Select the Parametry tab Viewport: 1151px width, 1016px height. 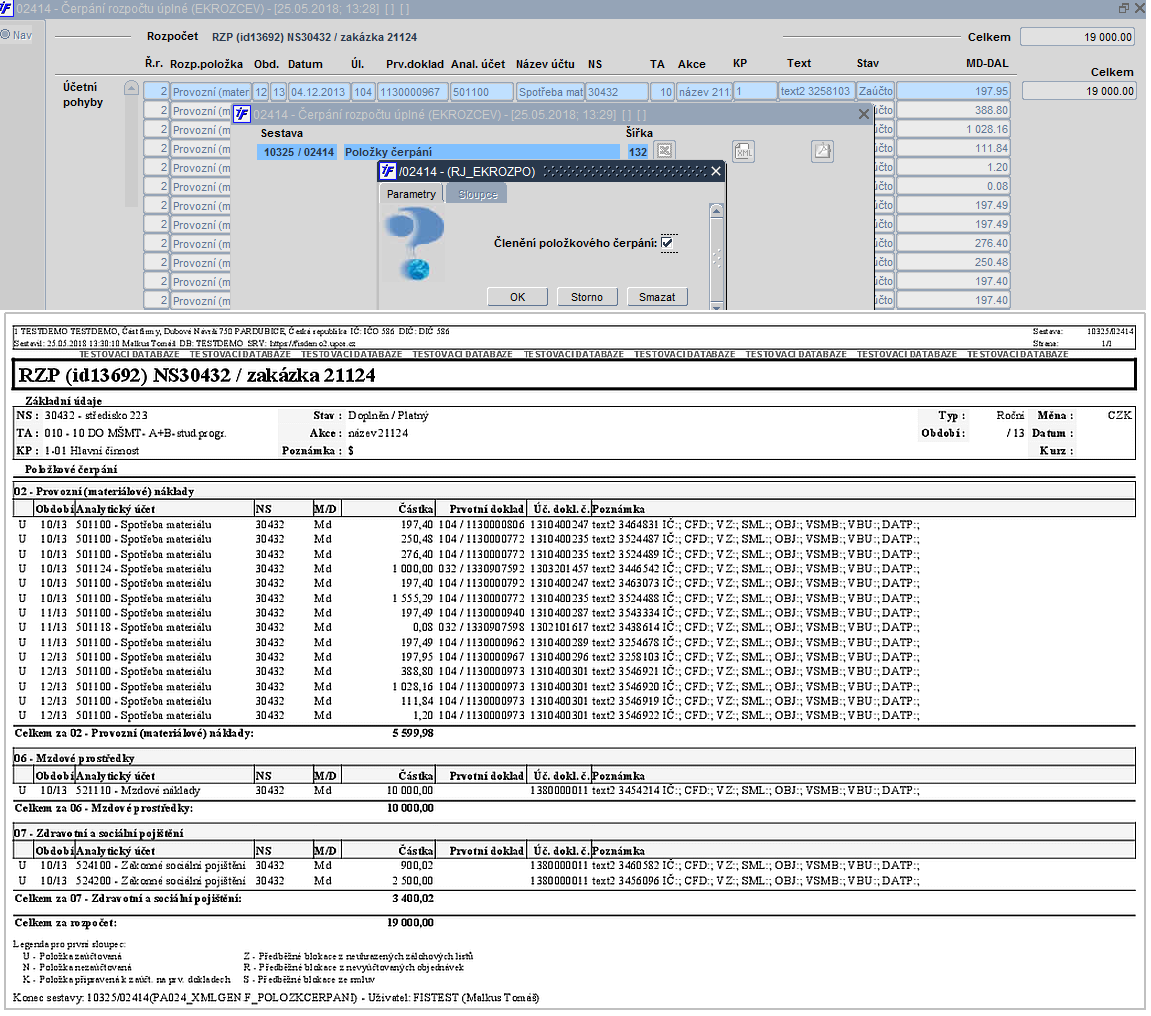(x=411, y=194)
